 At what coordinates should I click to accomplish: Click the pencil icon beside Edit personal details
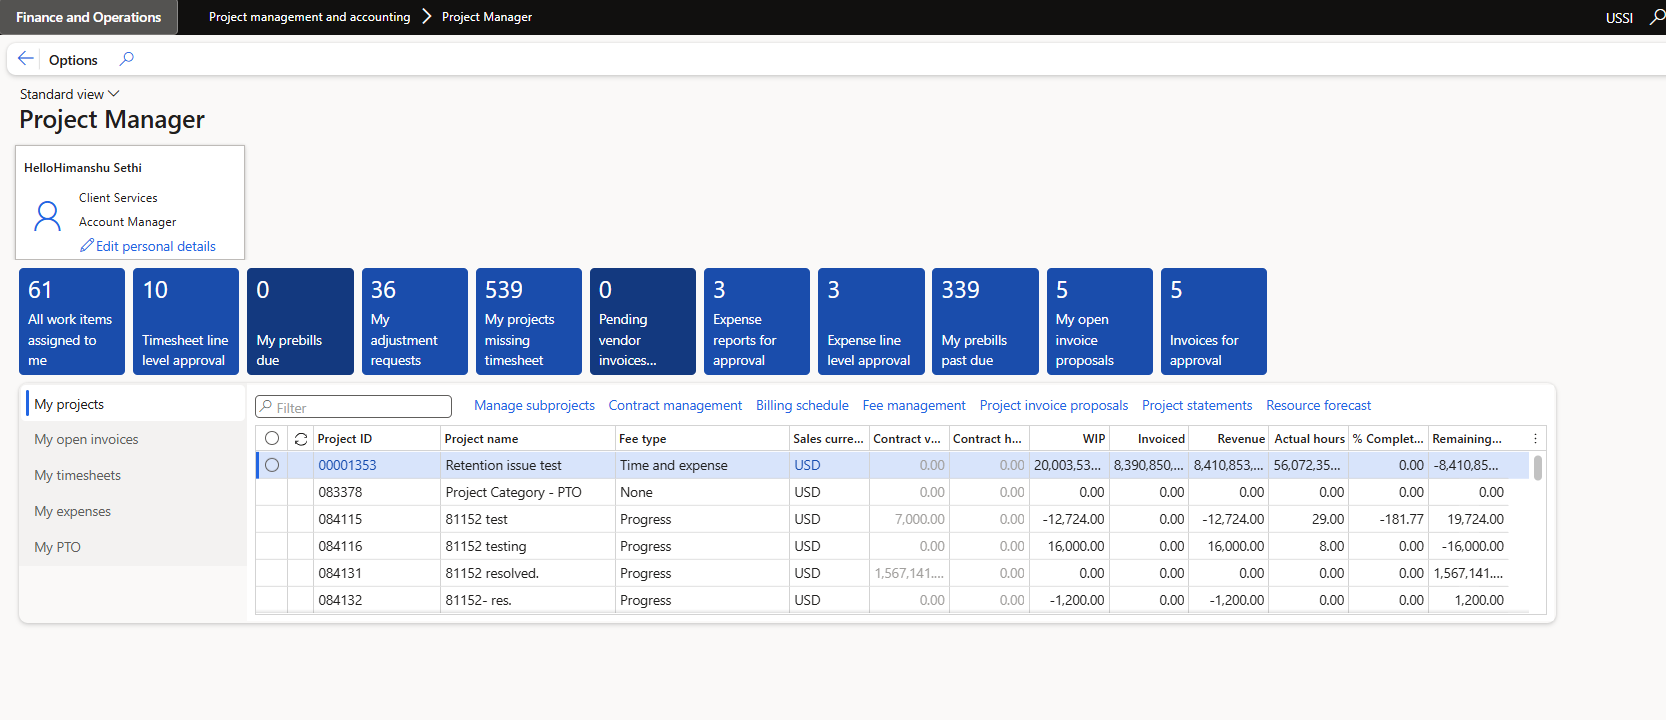87,246
